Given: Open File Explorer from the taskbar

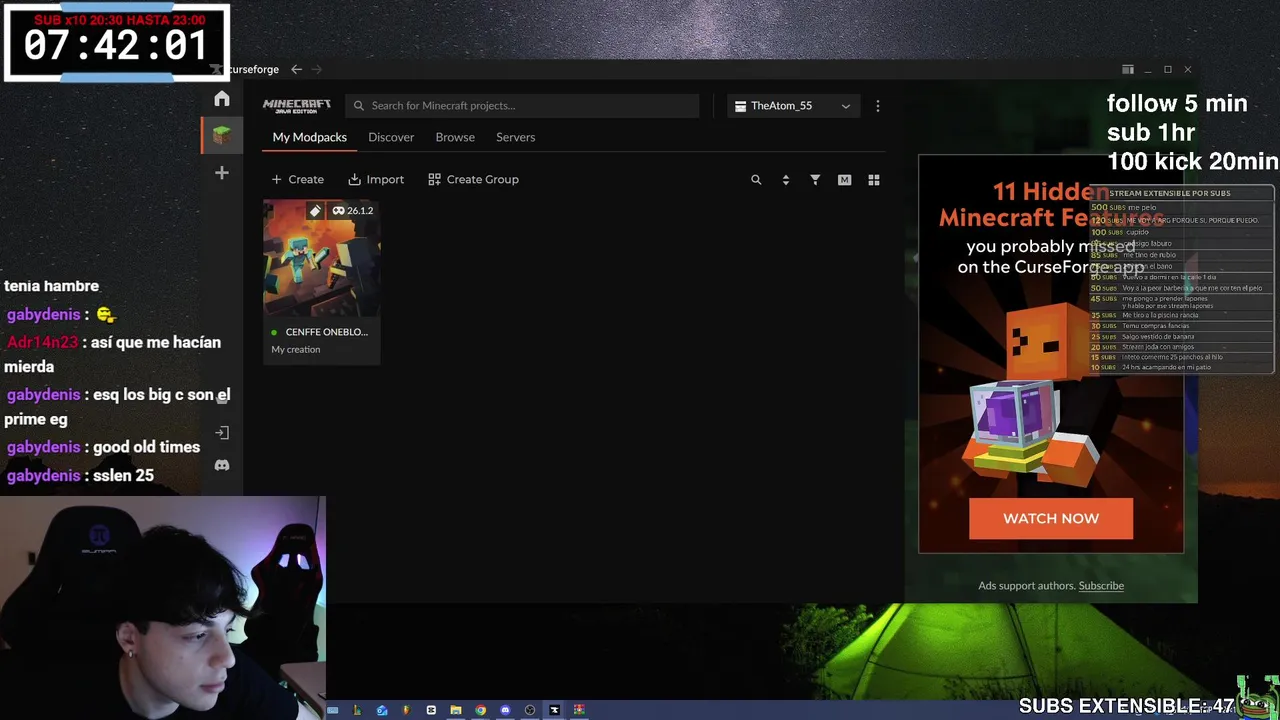Looking at the screenshot, I should 456,710.
